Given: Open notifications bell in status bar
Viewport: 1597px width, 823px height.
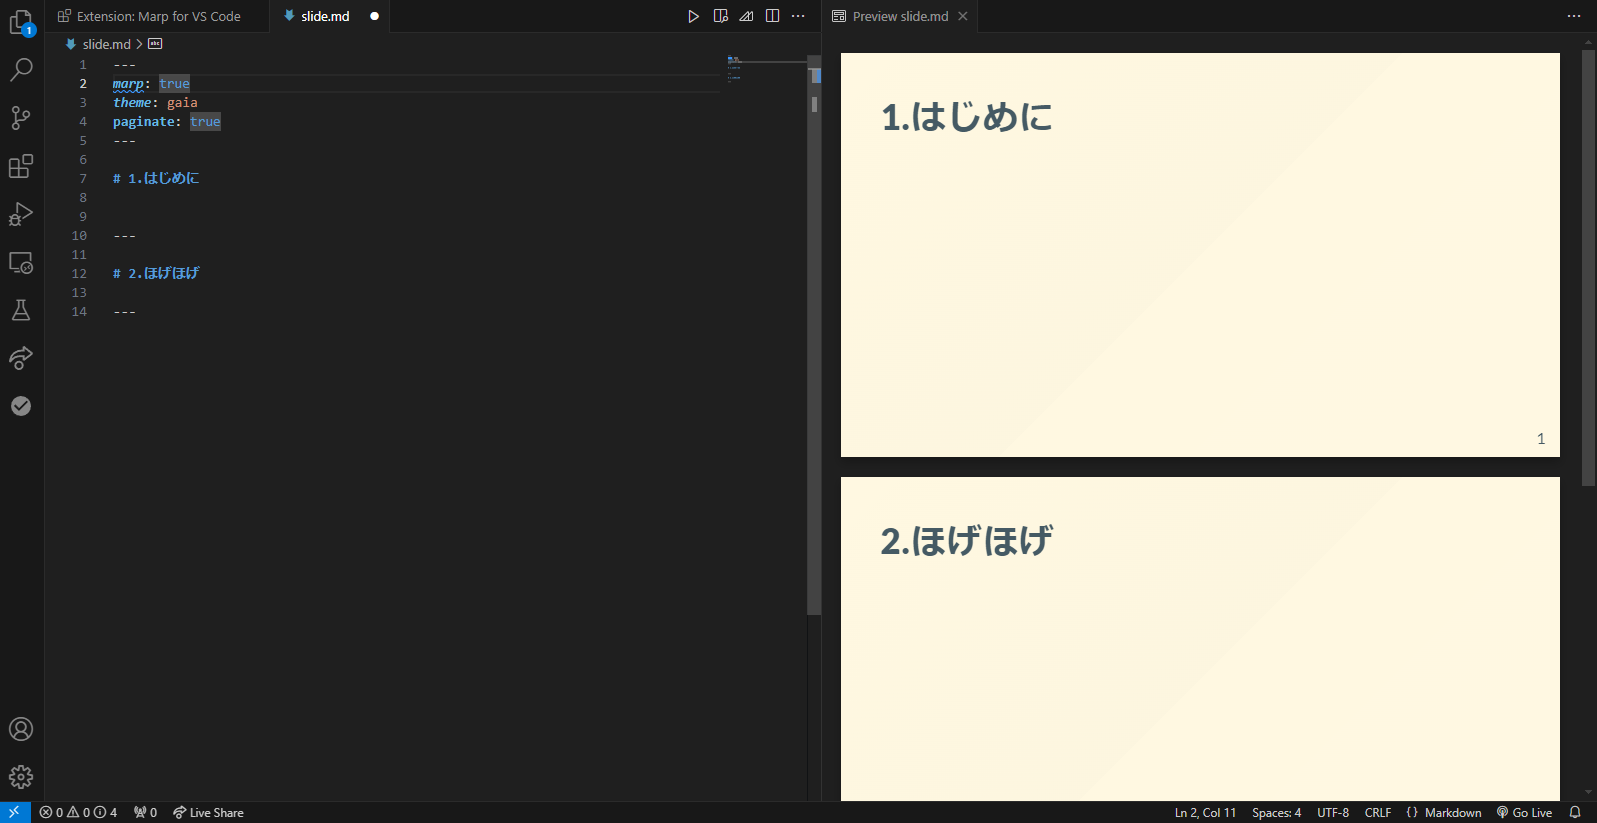Looking at the screenshot, I should coord(1575,812).
